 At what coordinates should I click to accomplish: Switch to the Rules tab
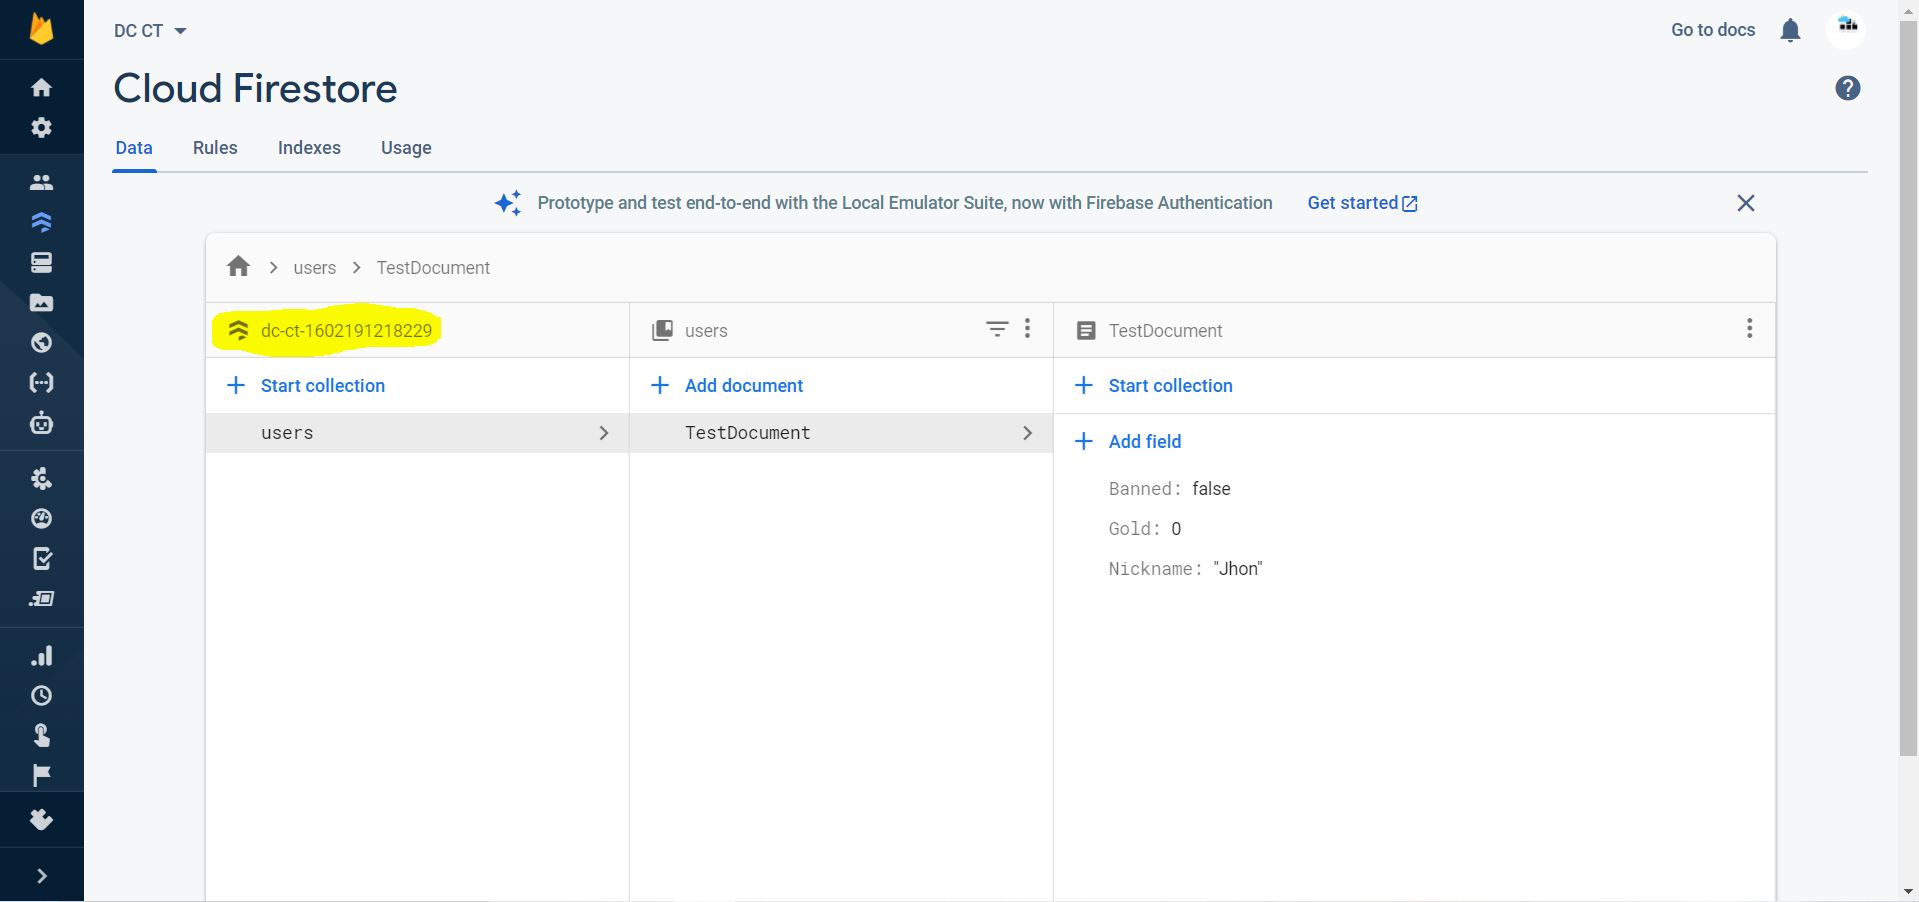point(215,148)
